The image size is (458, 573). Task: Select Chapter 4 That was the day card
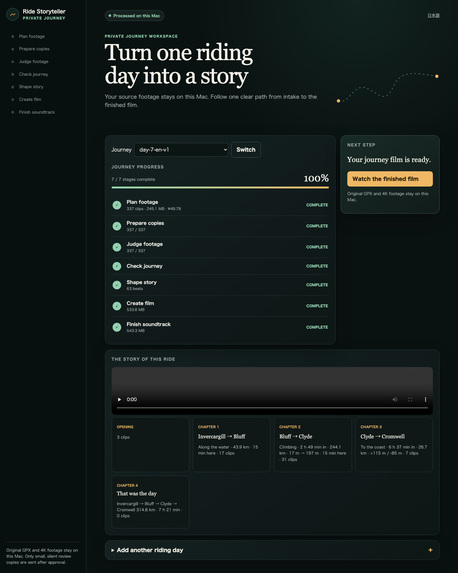(150, 502)
